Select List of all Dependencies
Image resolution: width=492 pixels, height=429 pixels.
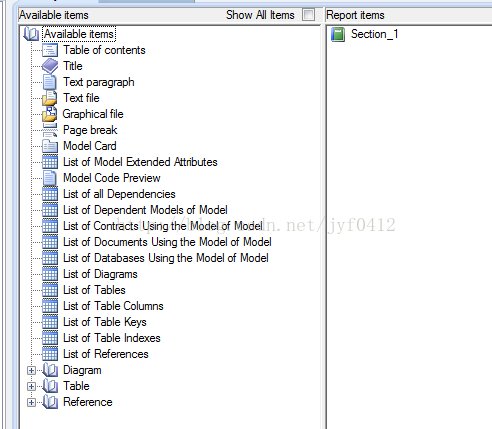[x=119, y=194]
